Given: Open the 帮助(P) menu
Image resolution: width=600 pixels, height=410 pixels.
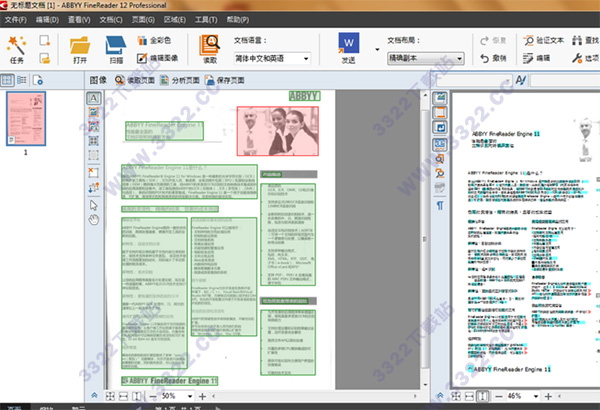Looking at the screenshot, I should pyautogui.click(x=238, y=20).
